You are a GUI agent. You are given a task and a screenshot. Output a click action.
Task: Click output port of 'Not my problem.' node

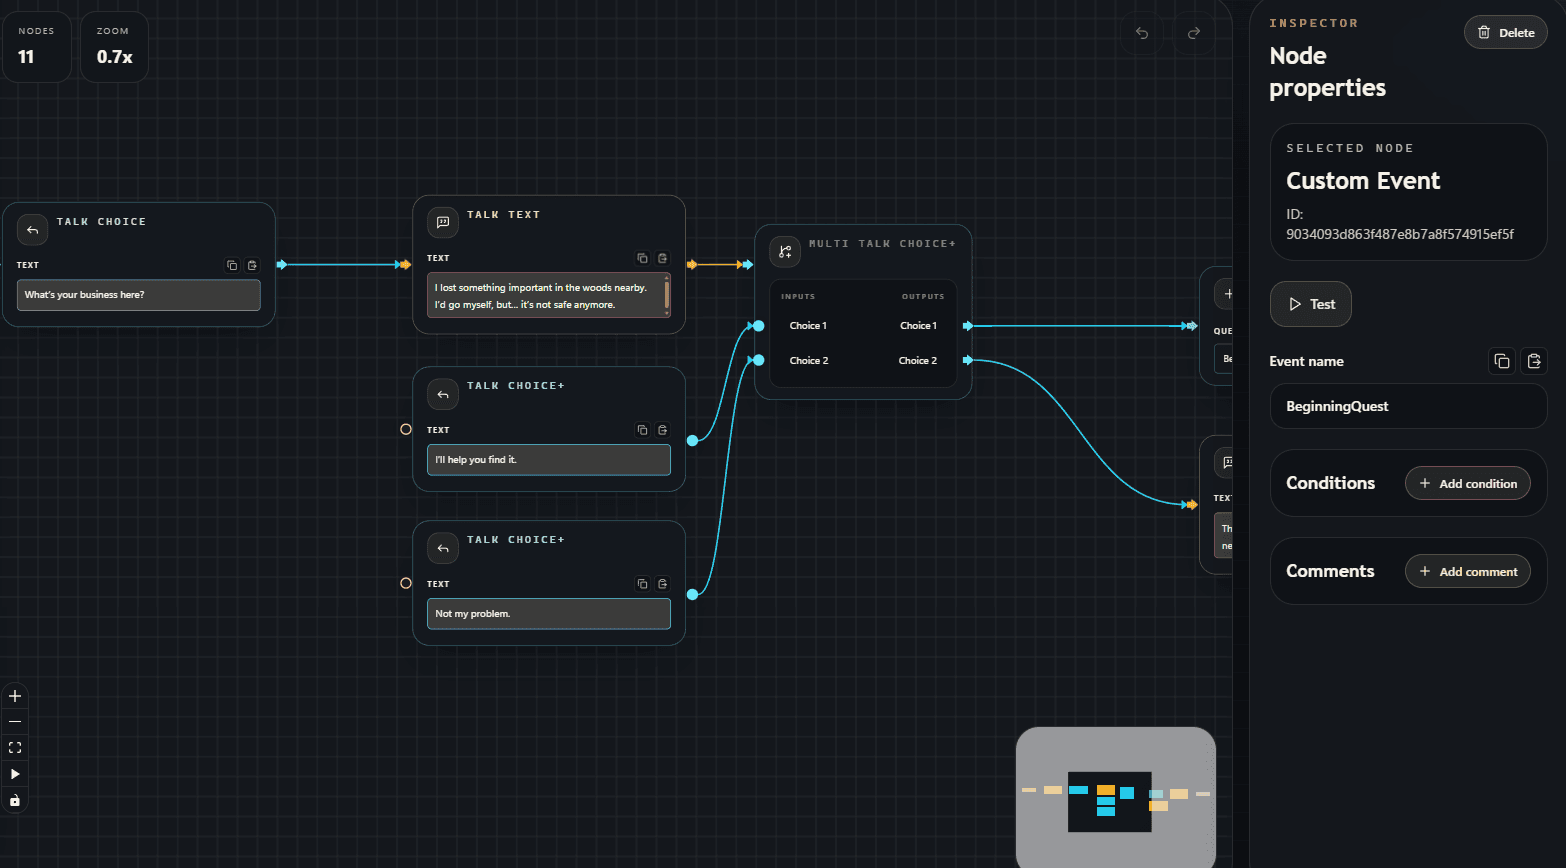[x=692, y=594]
